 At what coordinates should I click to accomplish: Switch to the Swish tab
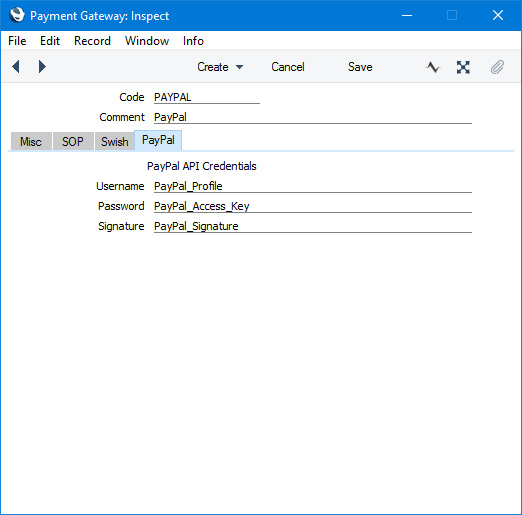[x=114, y=142]
